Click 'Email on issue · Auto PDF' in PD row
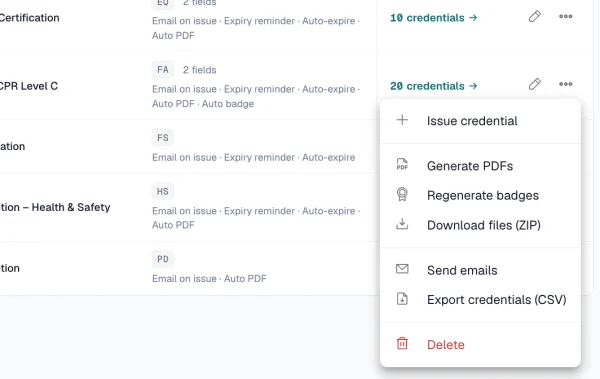600x379 pixels. pos(209,278)
